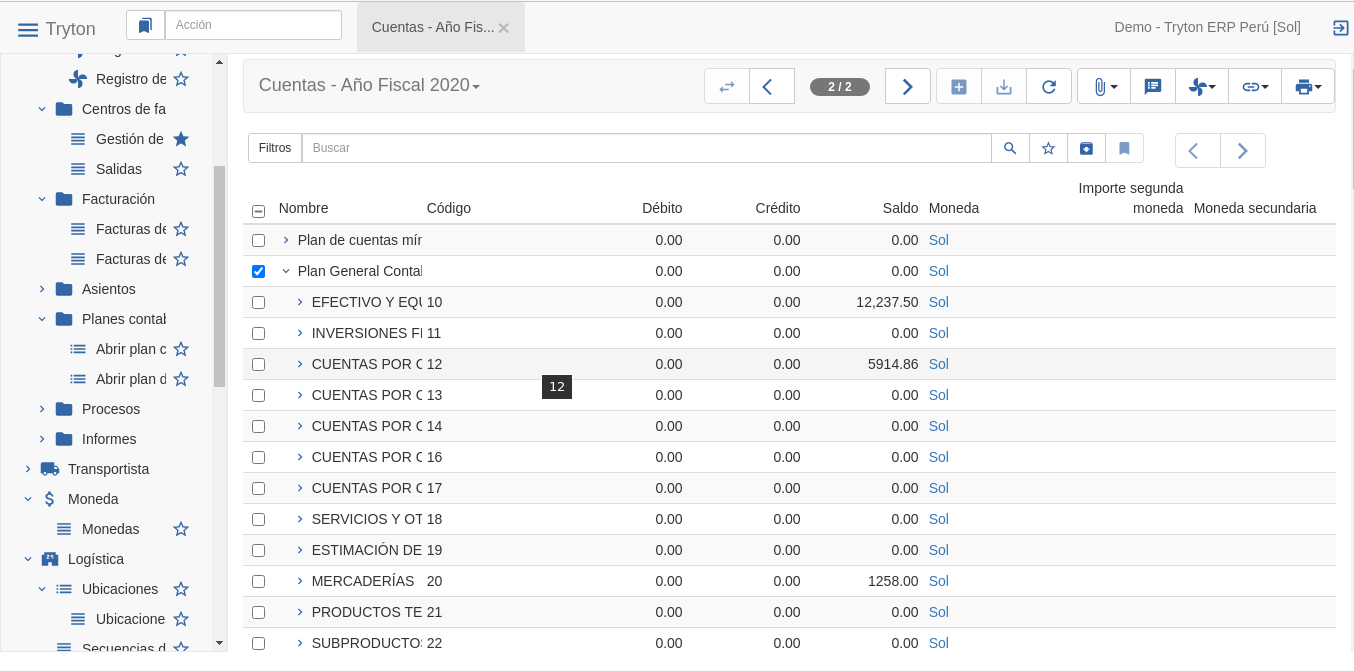Open the Procesos menu item
Viewport: 1354px width, 671px height.
[111, 409]
